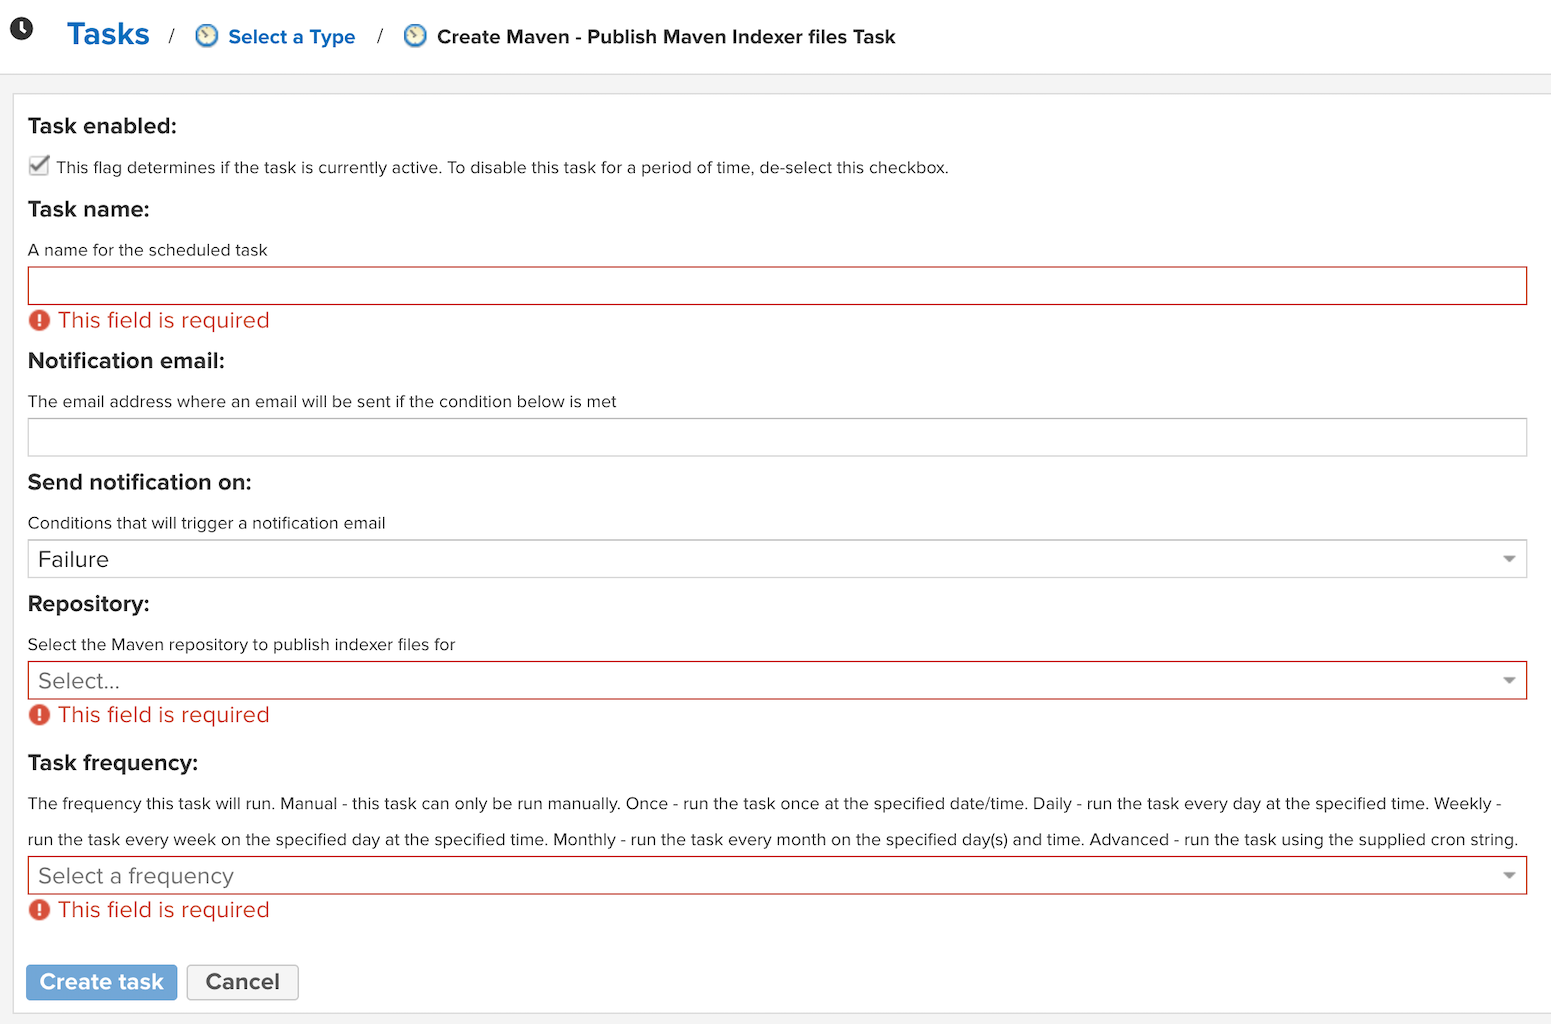Click the Create task button
Viewport: 1551px width, 1024px height.
pos(102,982)
